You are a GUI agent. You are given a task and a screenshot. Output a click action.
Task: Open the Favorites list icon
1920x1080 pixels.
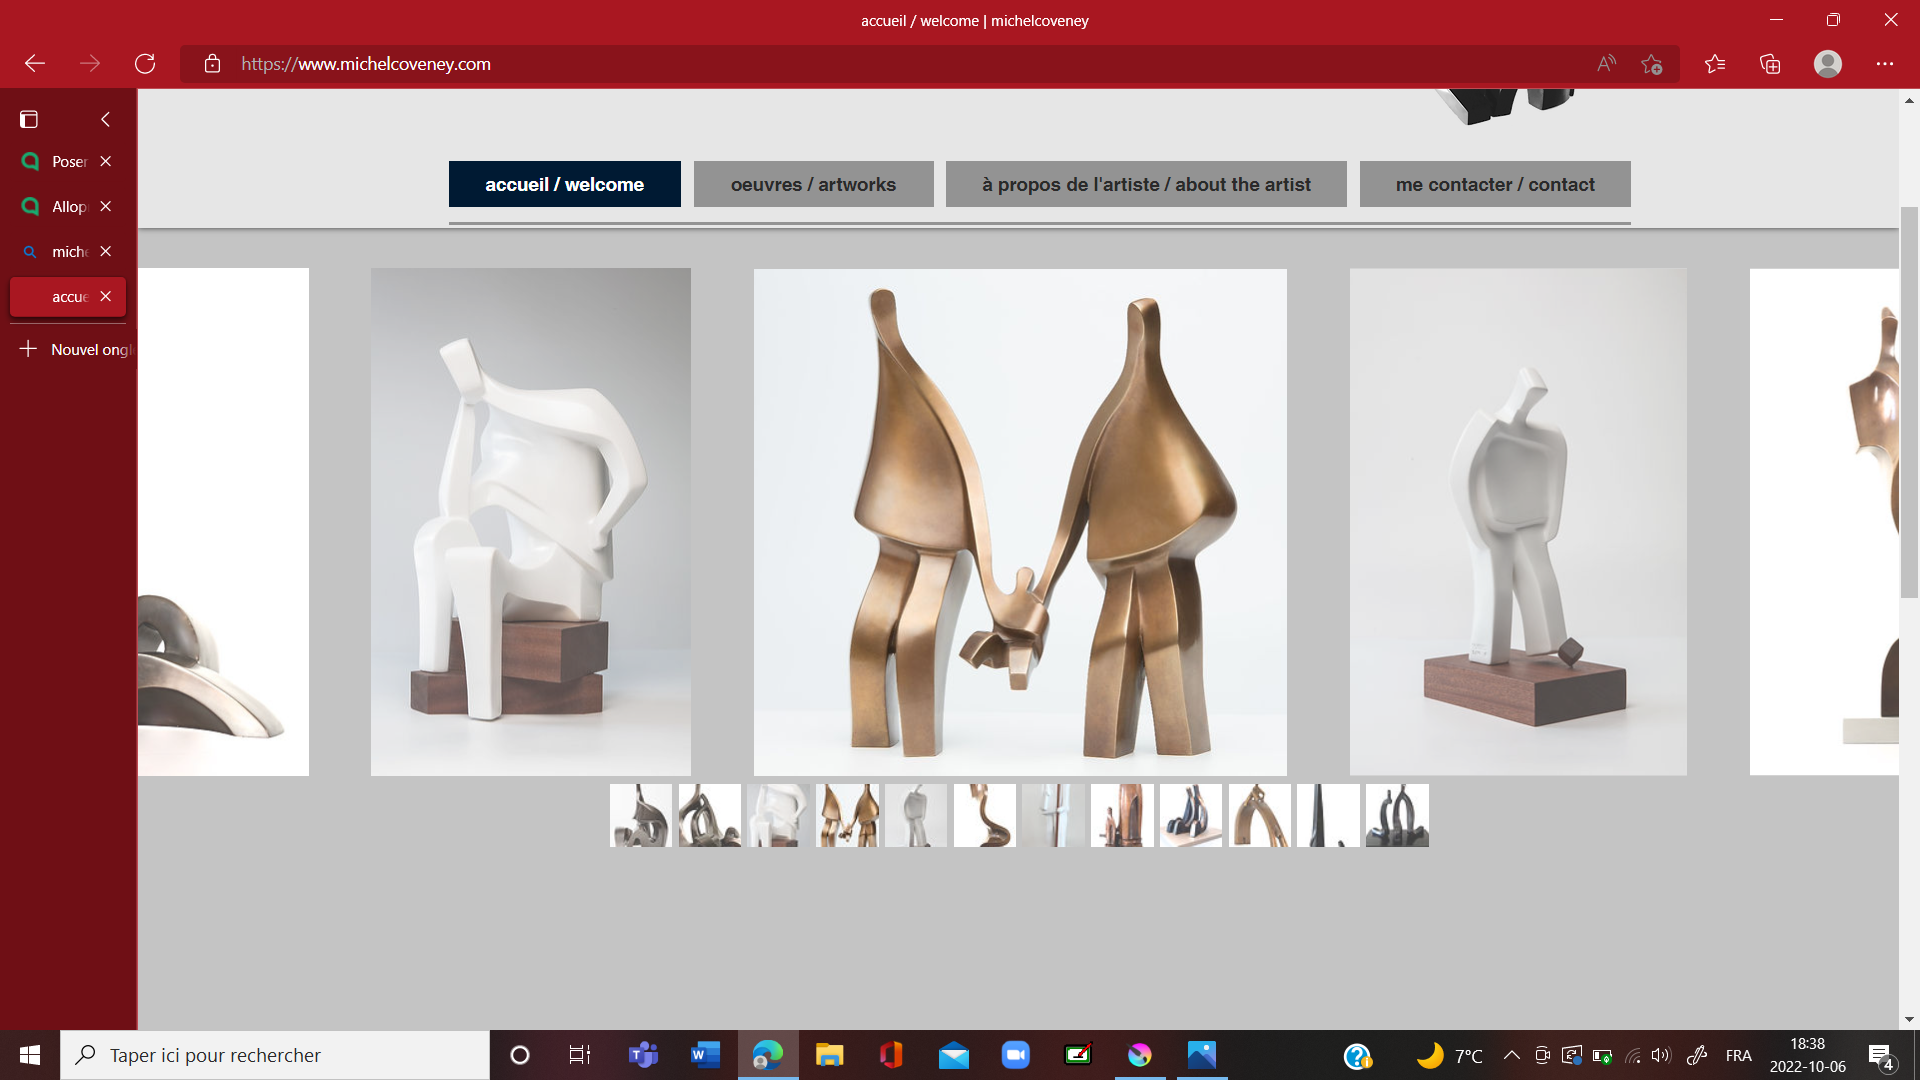(x=1715, y=64)
